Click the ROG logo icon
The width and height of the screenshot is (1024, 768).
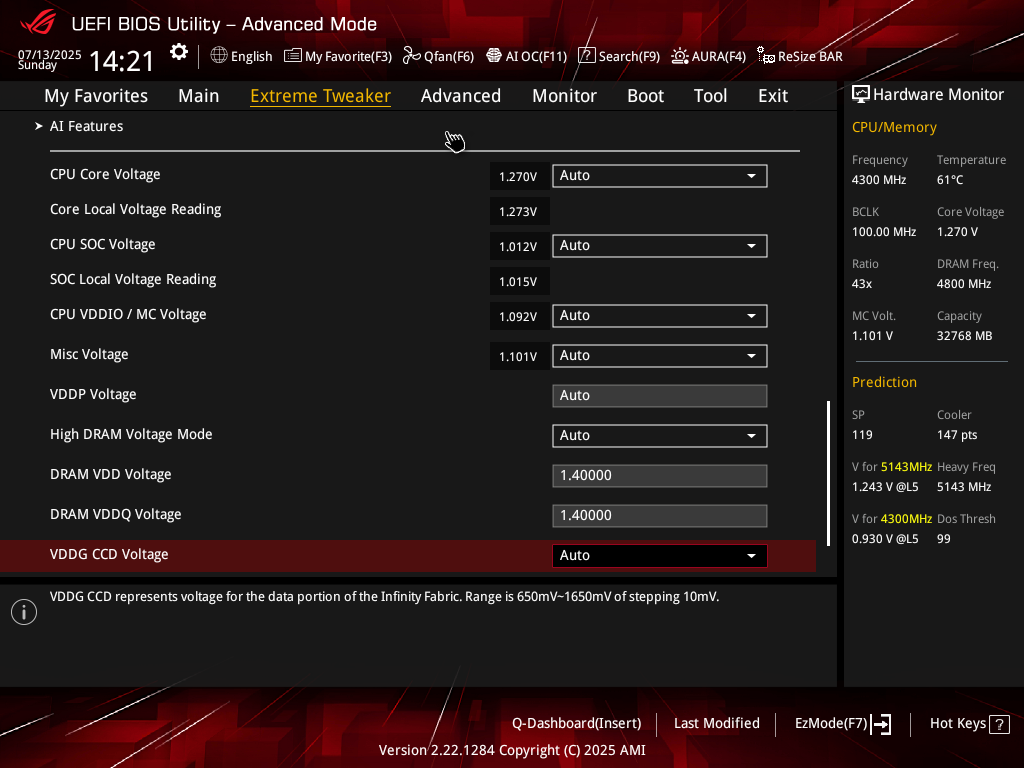tap(38, 23)
